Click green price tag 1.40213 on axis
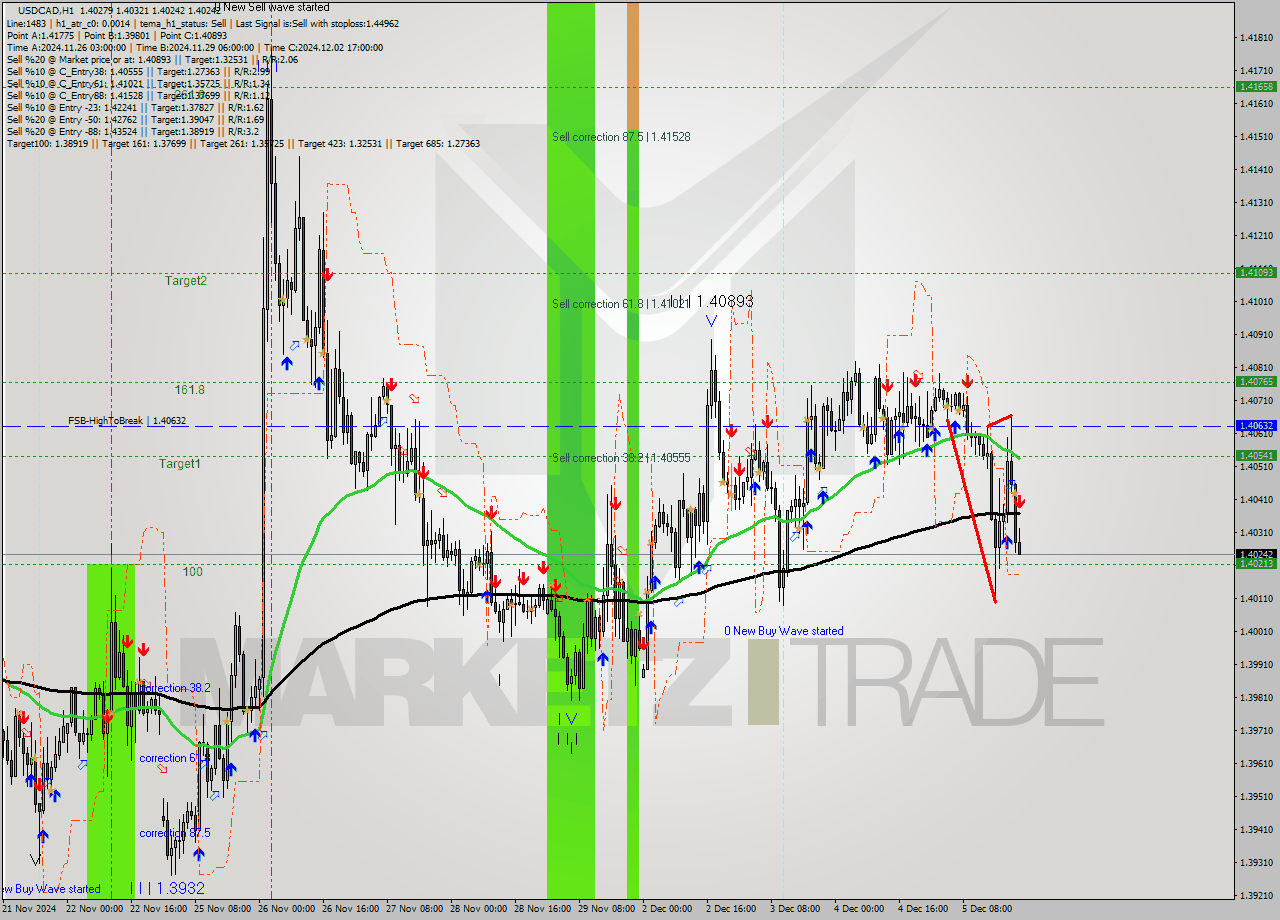The height and width of the screenshot is (920, 1280). click(1256, 563)
